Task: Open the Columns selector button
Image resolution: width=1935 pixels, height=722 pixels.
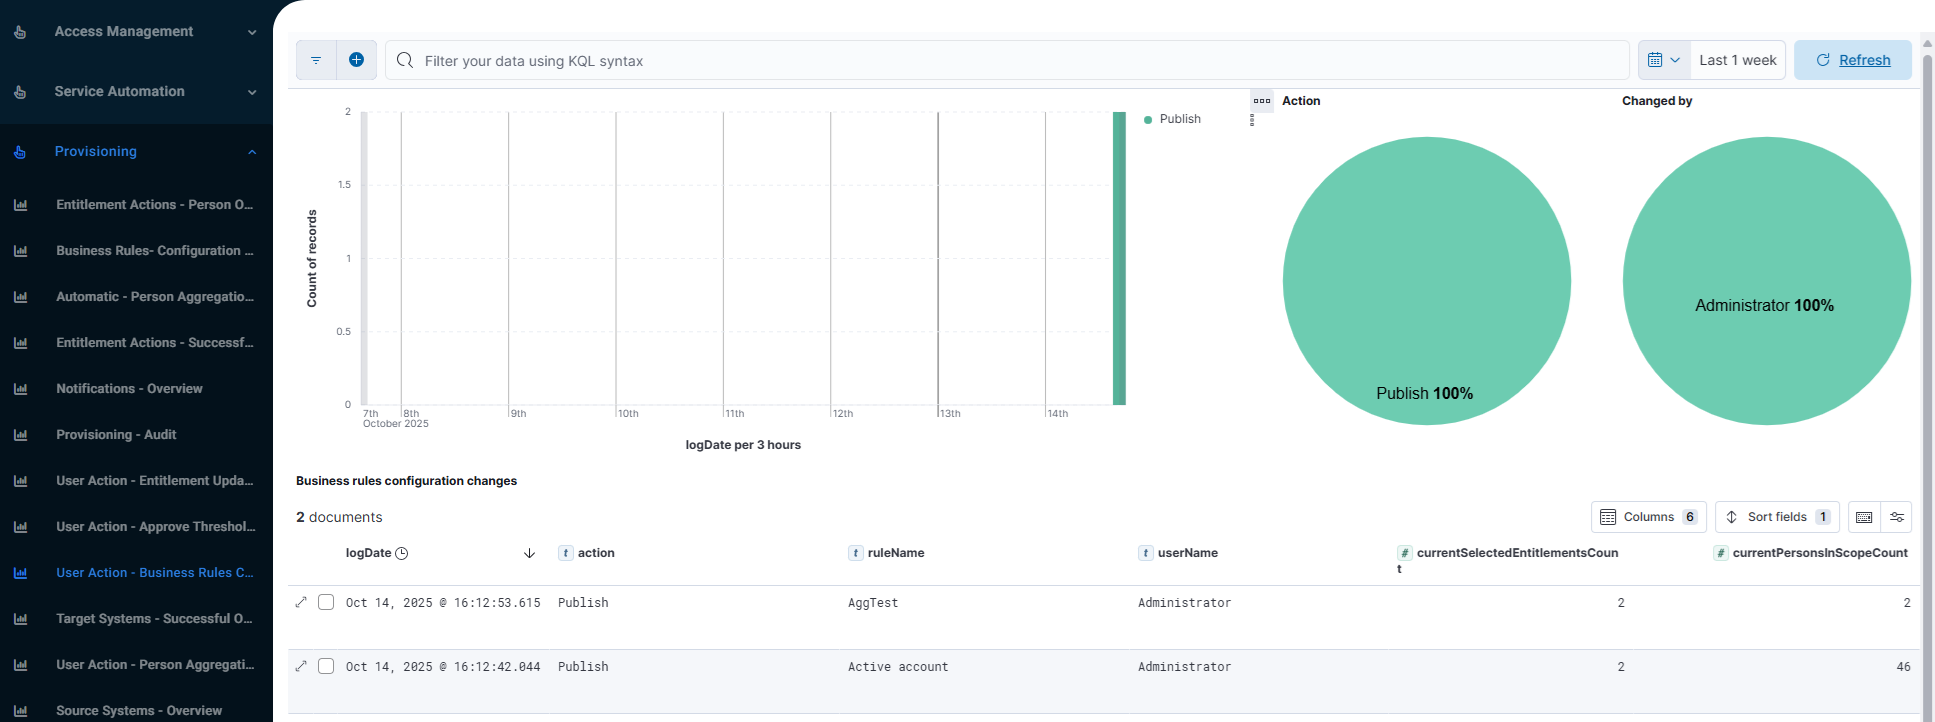Action: point(1648,517)
